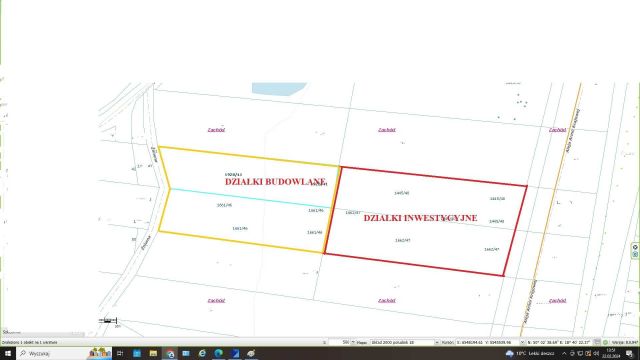Viewport: 640px width, 360px height.
Task: Click the search highlights picture in taskbar
Action: pyautogui.click(x=99, y=353)
